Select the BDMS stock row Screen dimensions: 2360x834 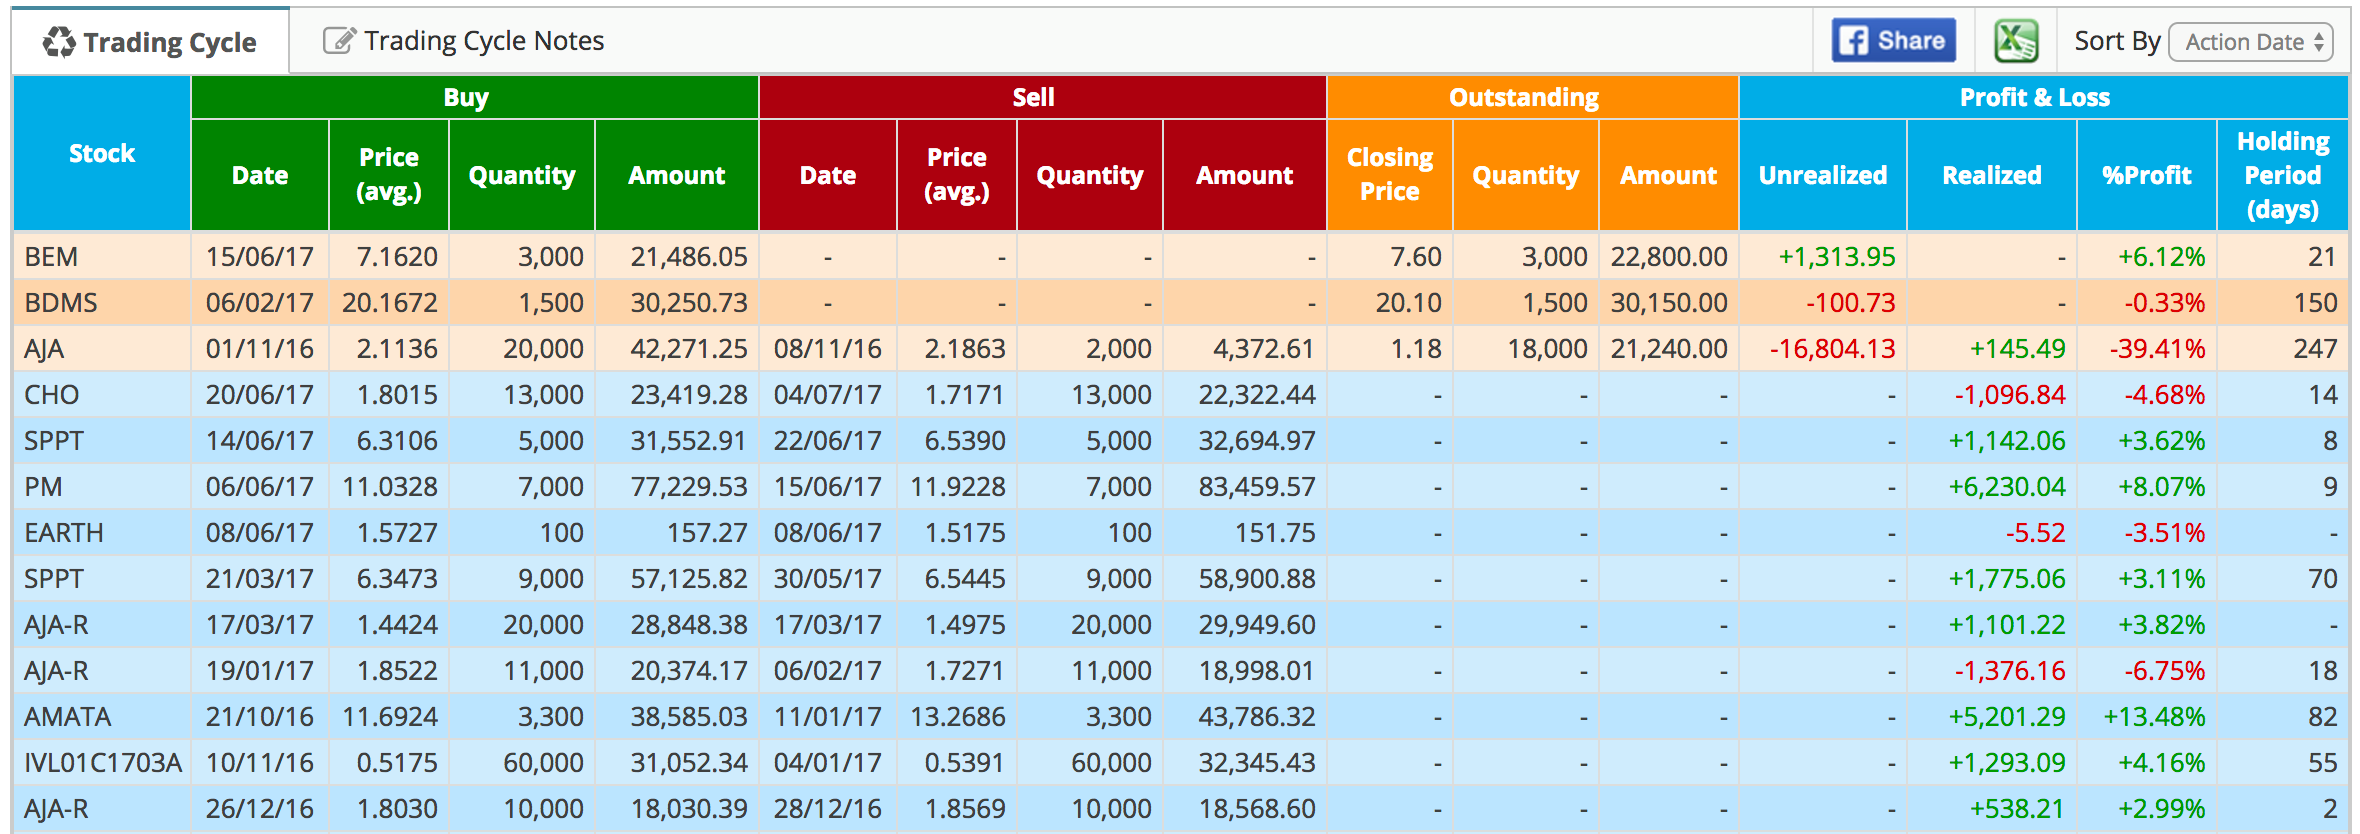pos(1180,303)
